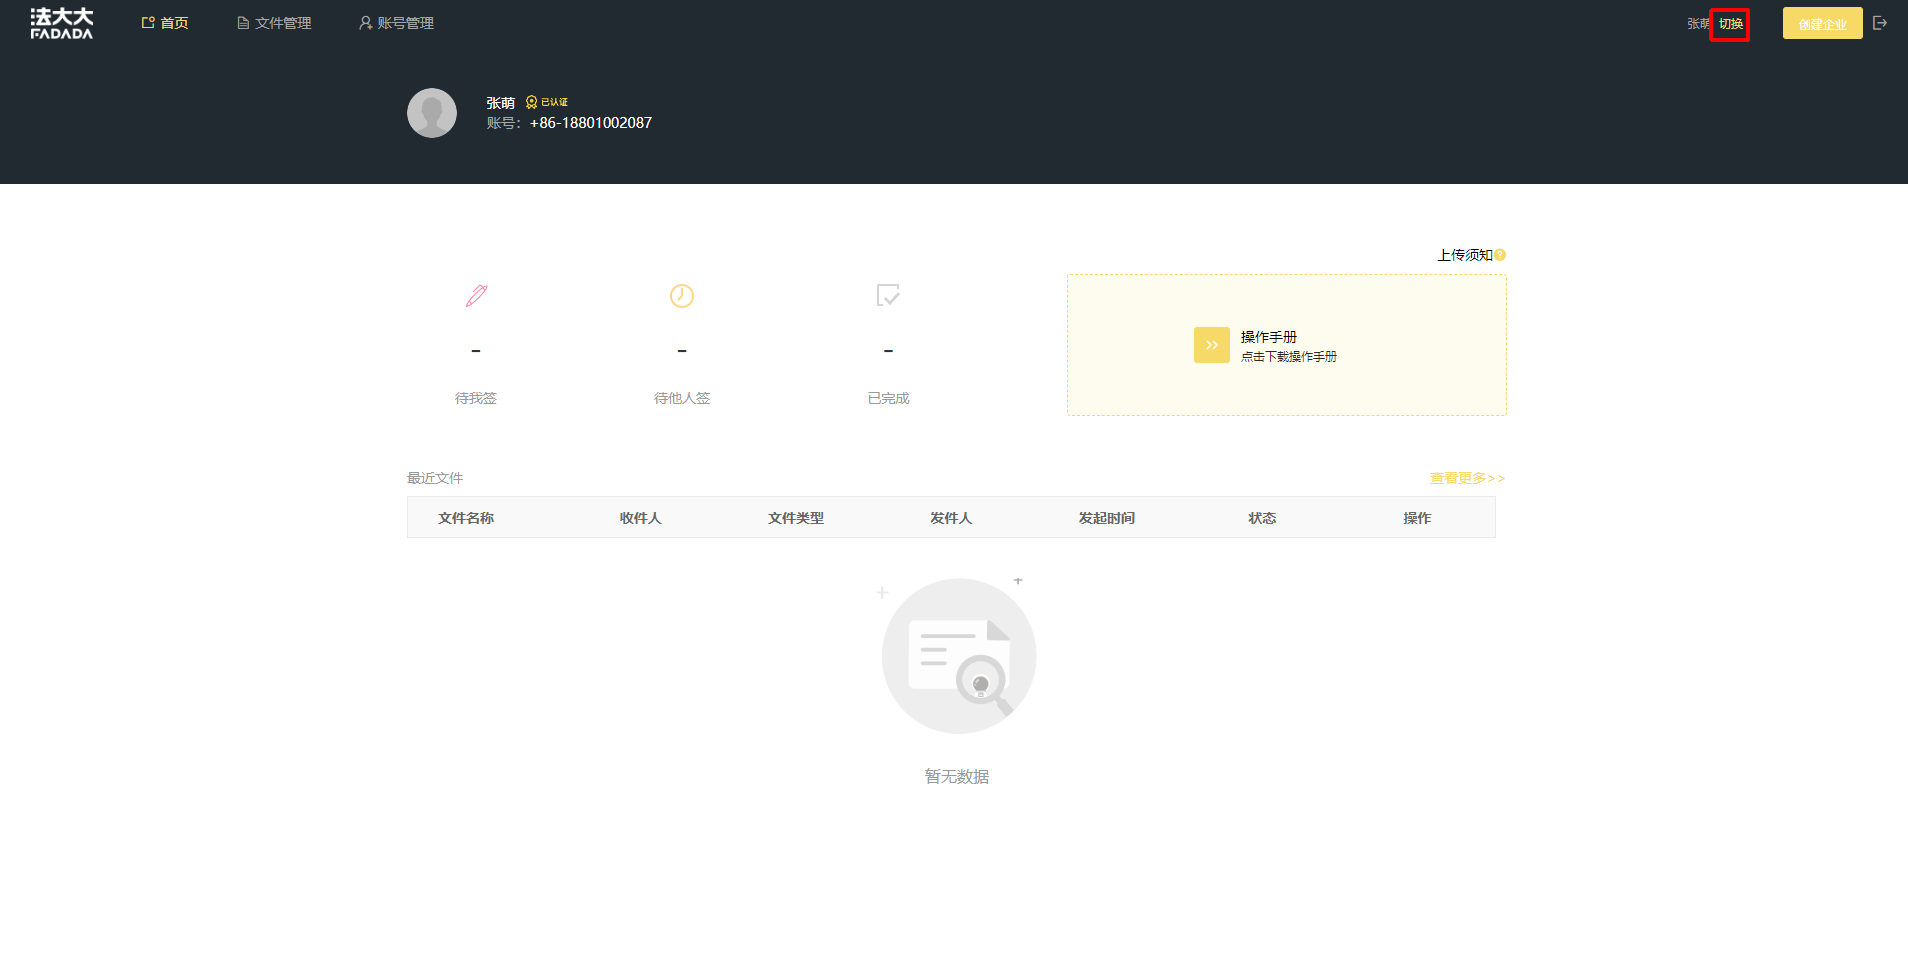This screenshot has width=1908, height=955.
Task: Click the logout icon in the header
Action: coord(1880,23)
